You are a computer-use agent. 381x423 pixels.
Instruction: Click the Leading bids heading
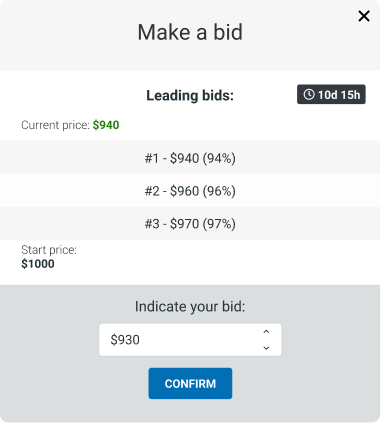click(190, 96)
